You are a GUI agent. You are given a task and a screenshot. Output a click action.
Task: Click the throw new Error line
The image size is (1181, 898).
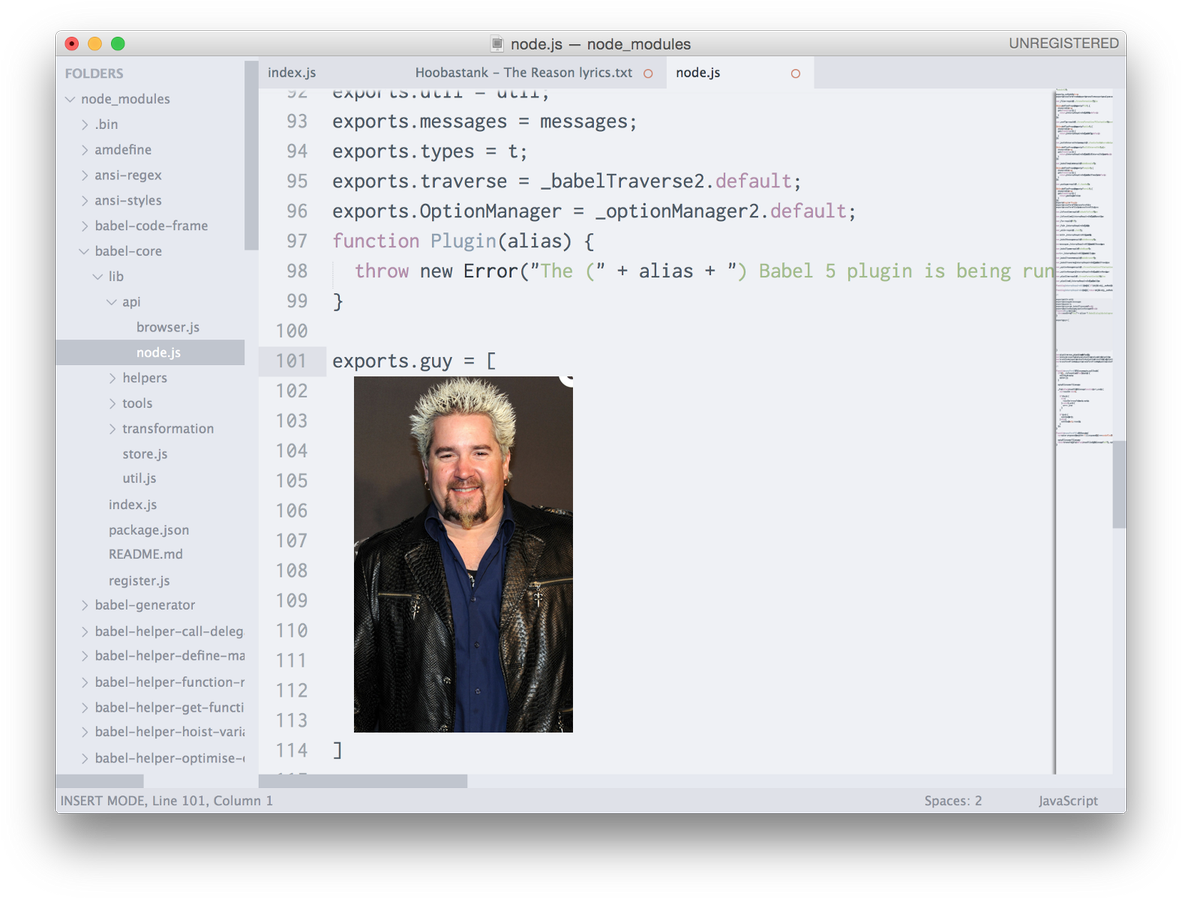tap(704, 271)
